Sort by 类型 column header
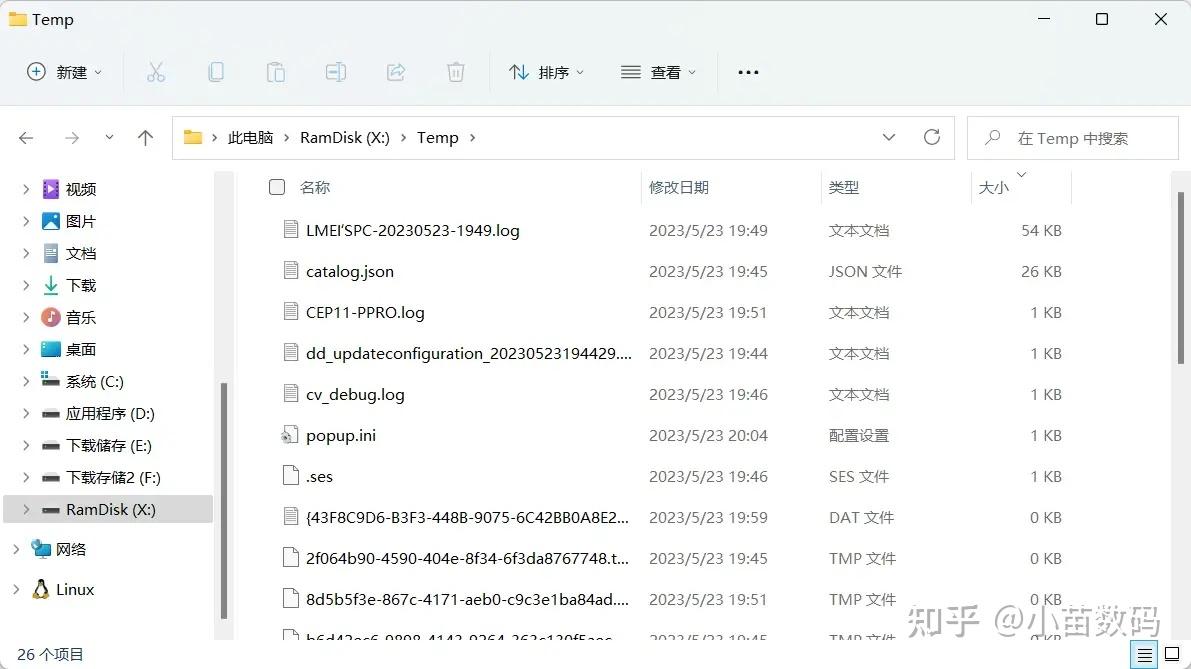 point(843,187)
